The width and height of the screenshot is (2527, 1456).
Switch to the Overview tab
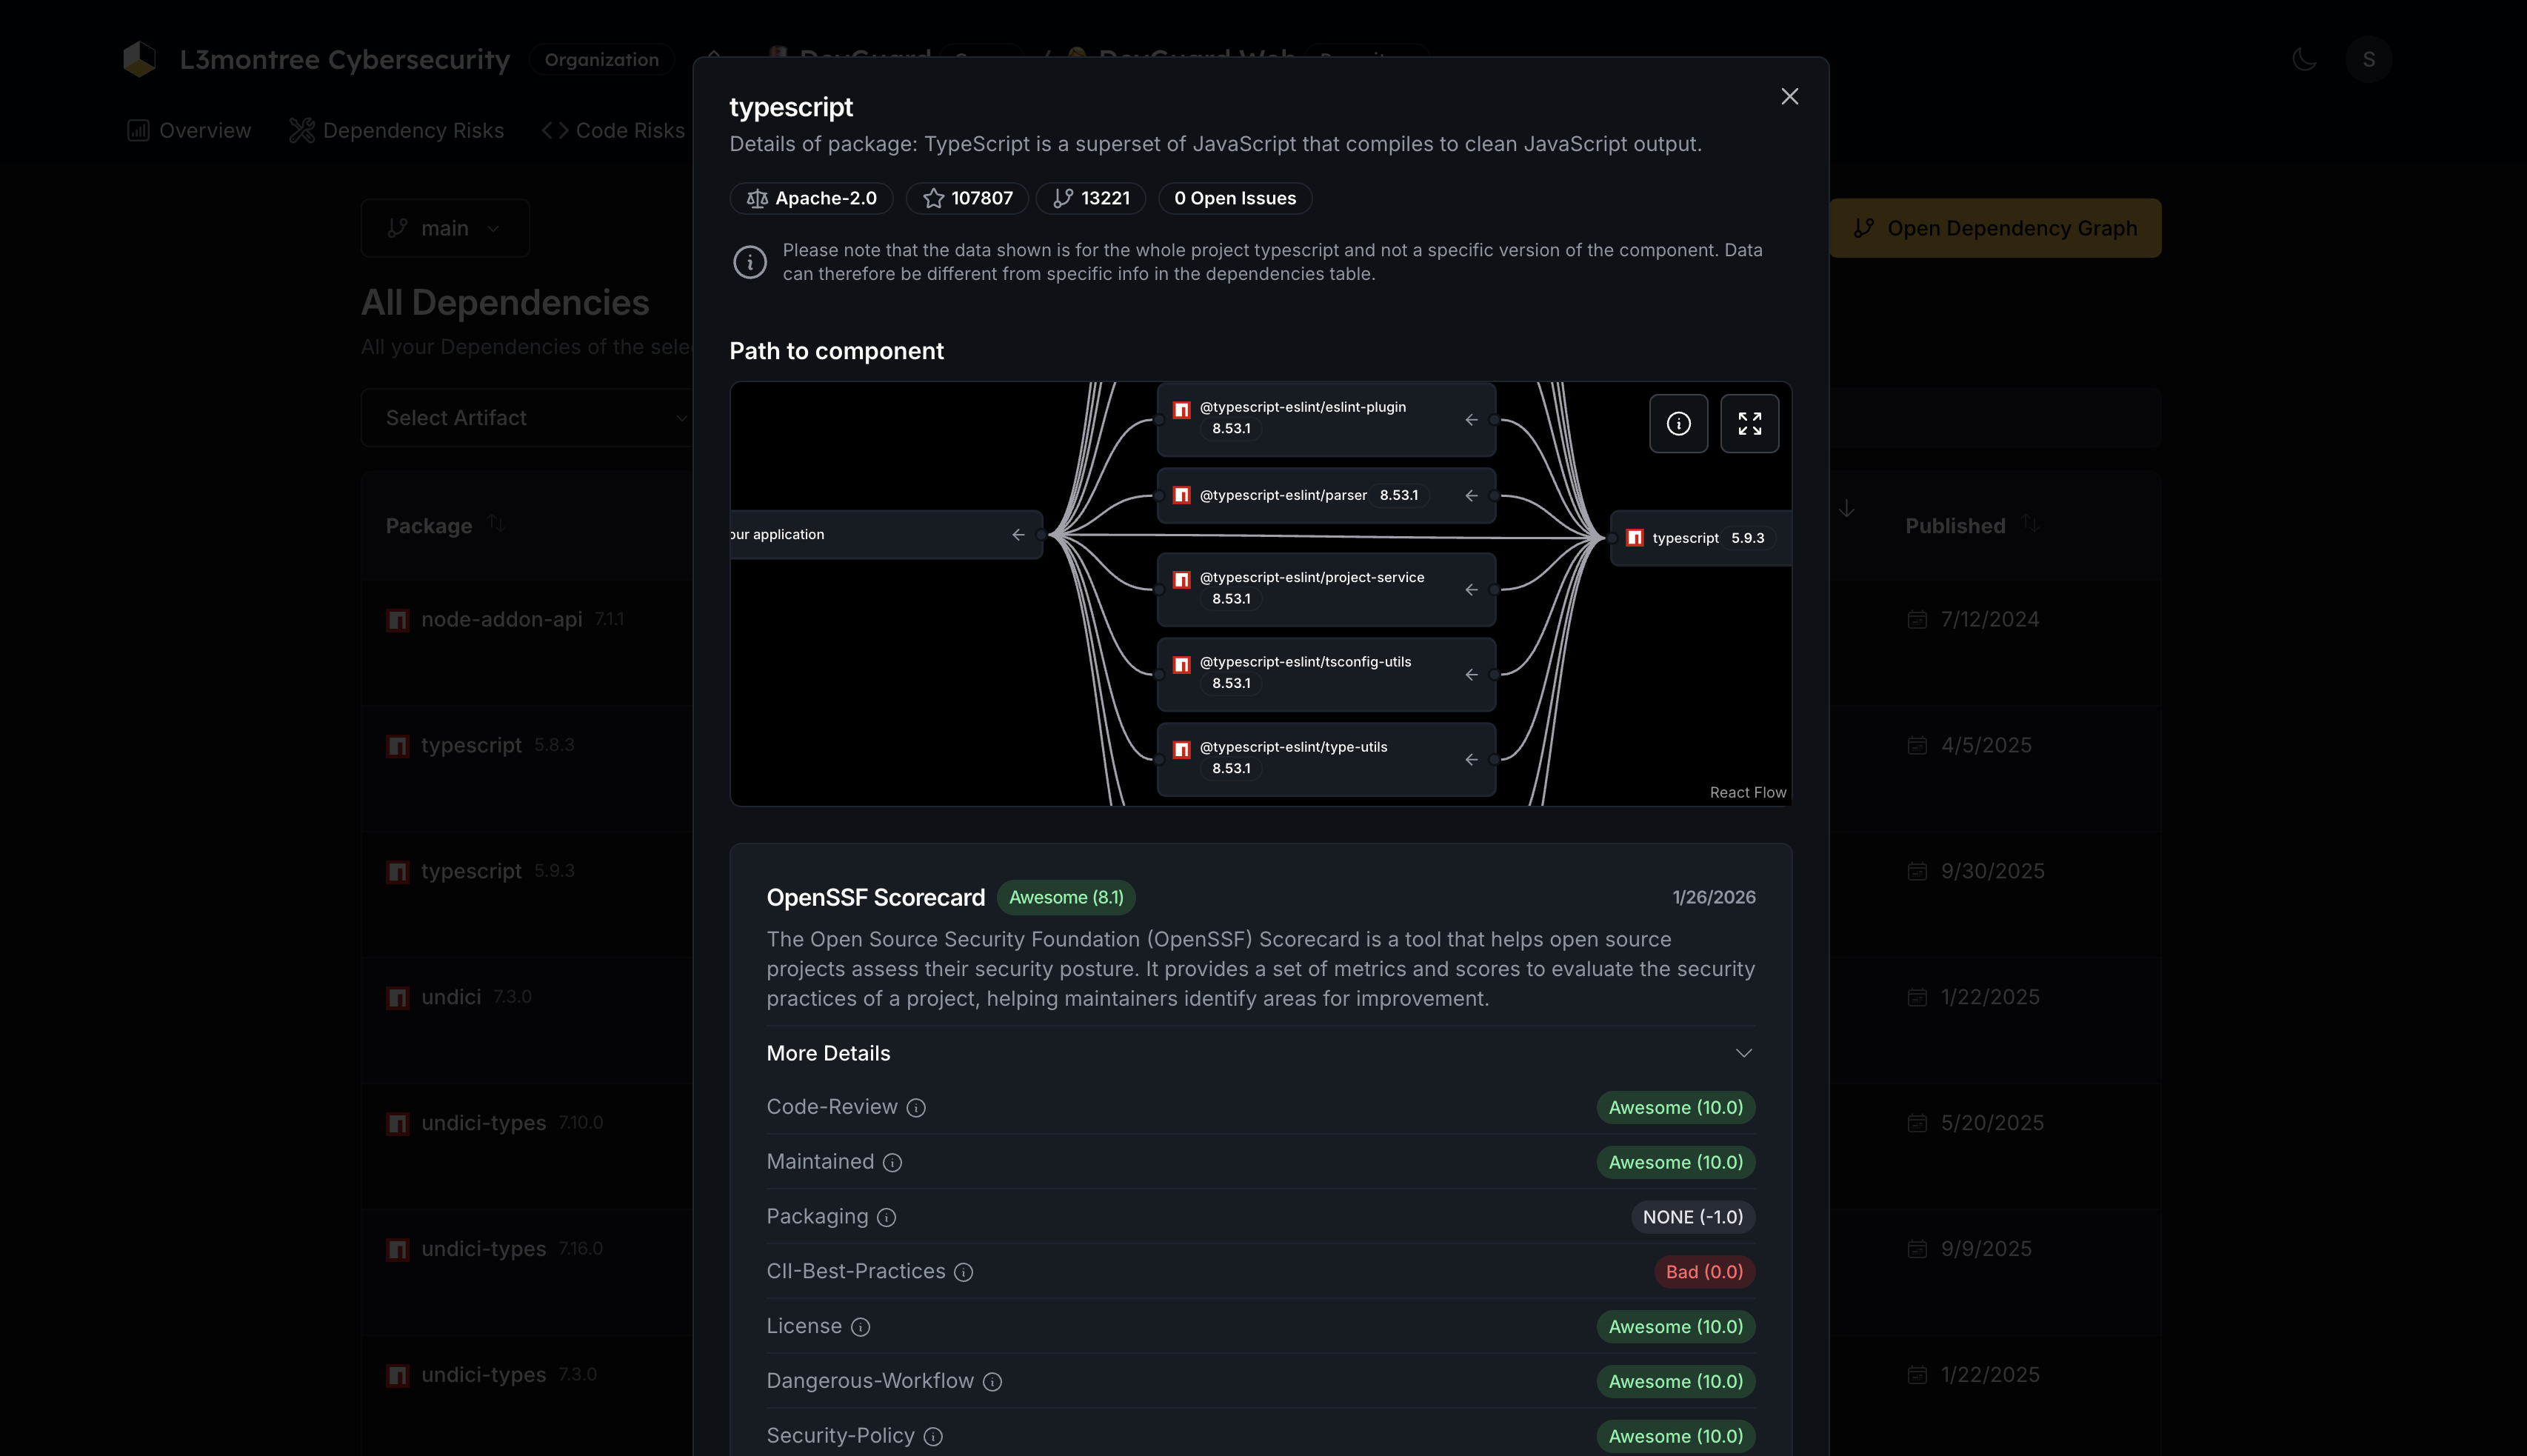pos(188,130)
